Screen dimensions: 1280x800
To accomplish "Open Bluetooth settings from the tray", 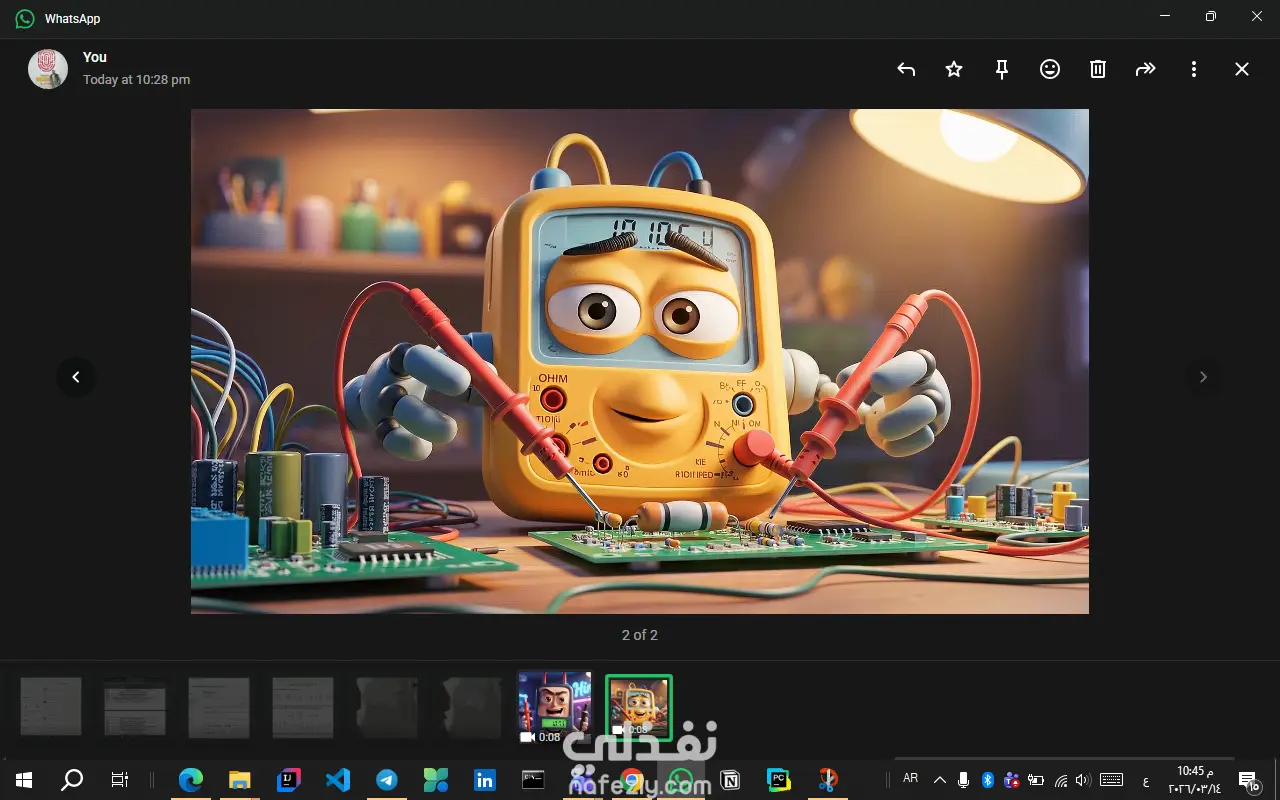I will pyautogui.click(x=987, y=780).
